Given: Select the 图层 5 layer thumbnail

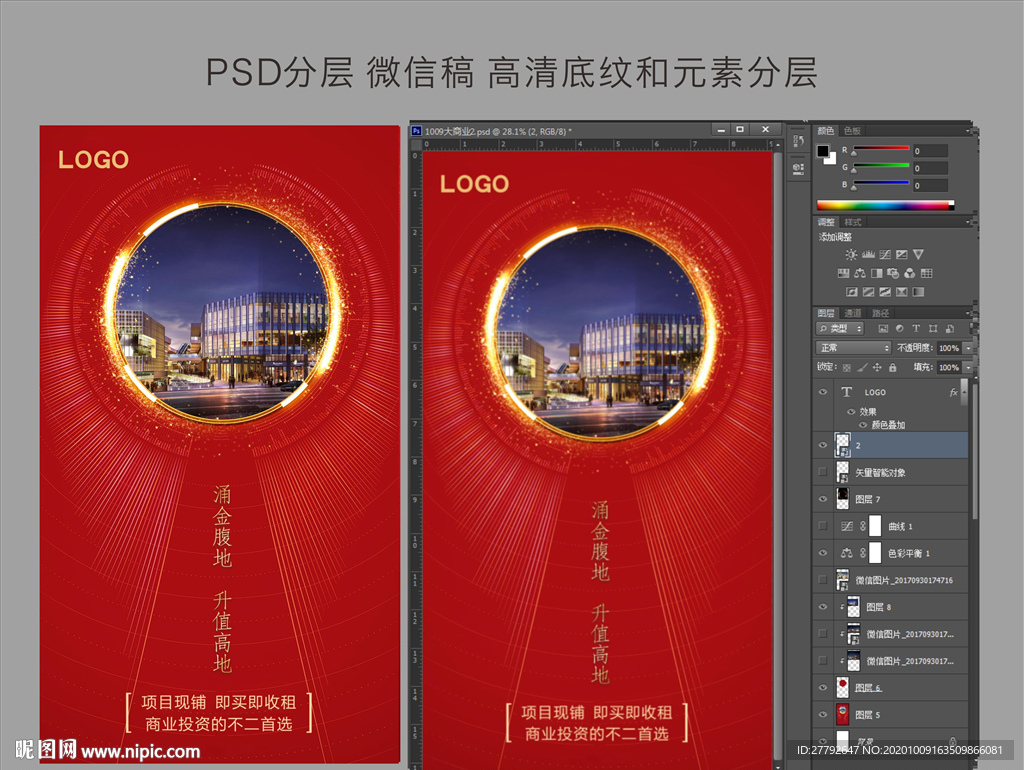Looking at the screenshot, I should pos(842,714).
